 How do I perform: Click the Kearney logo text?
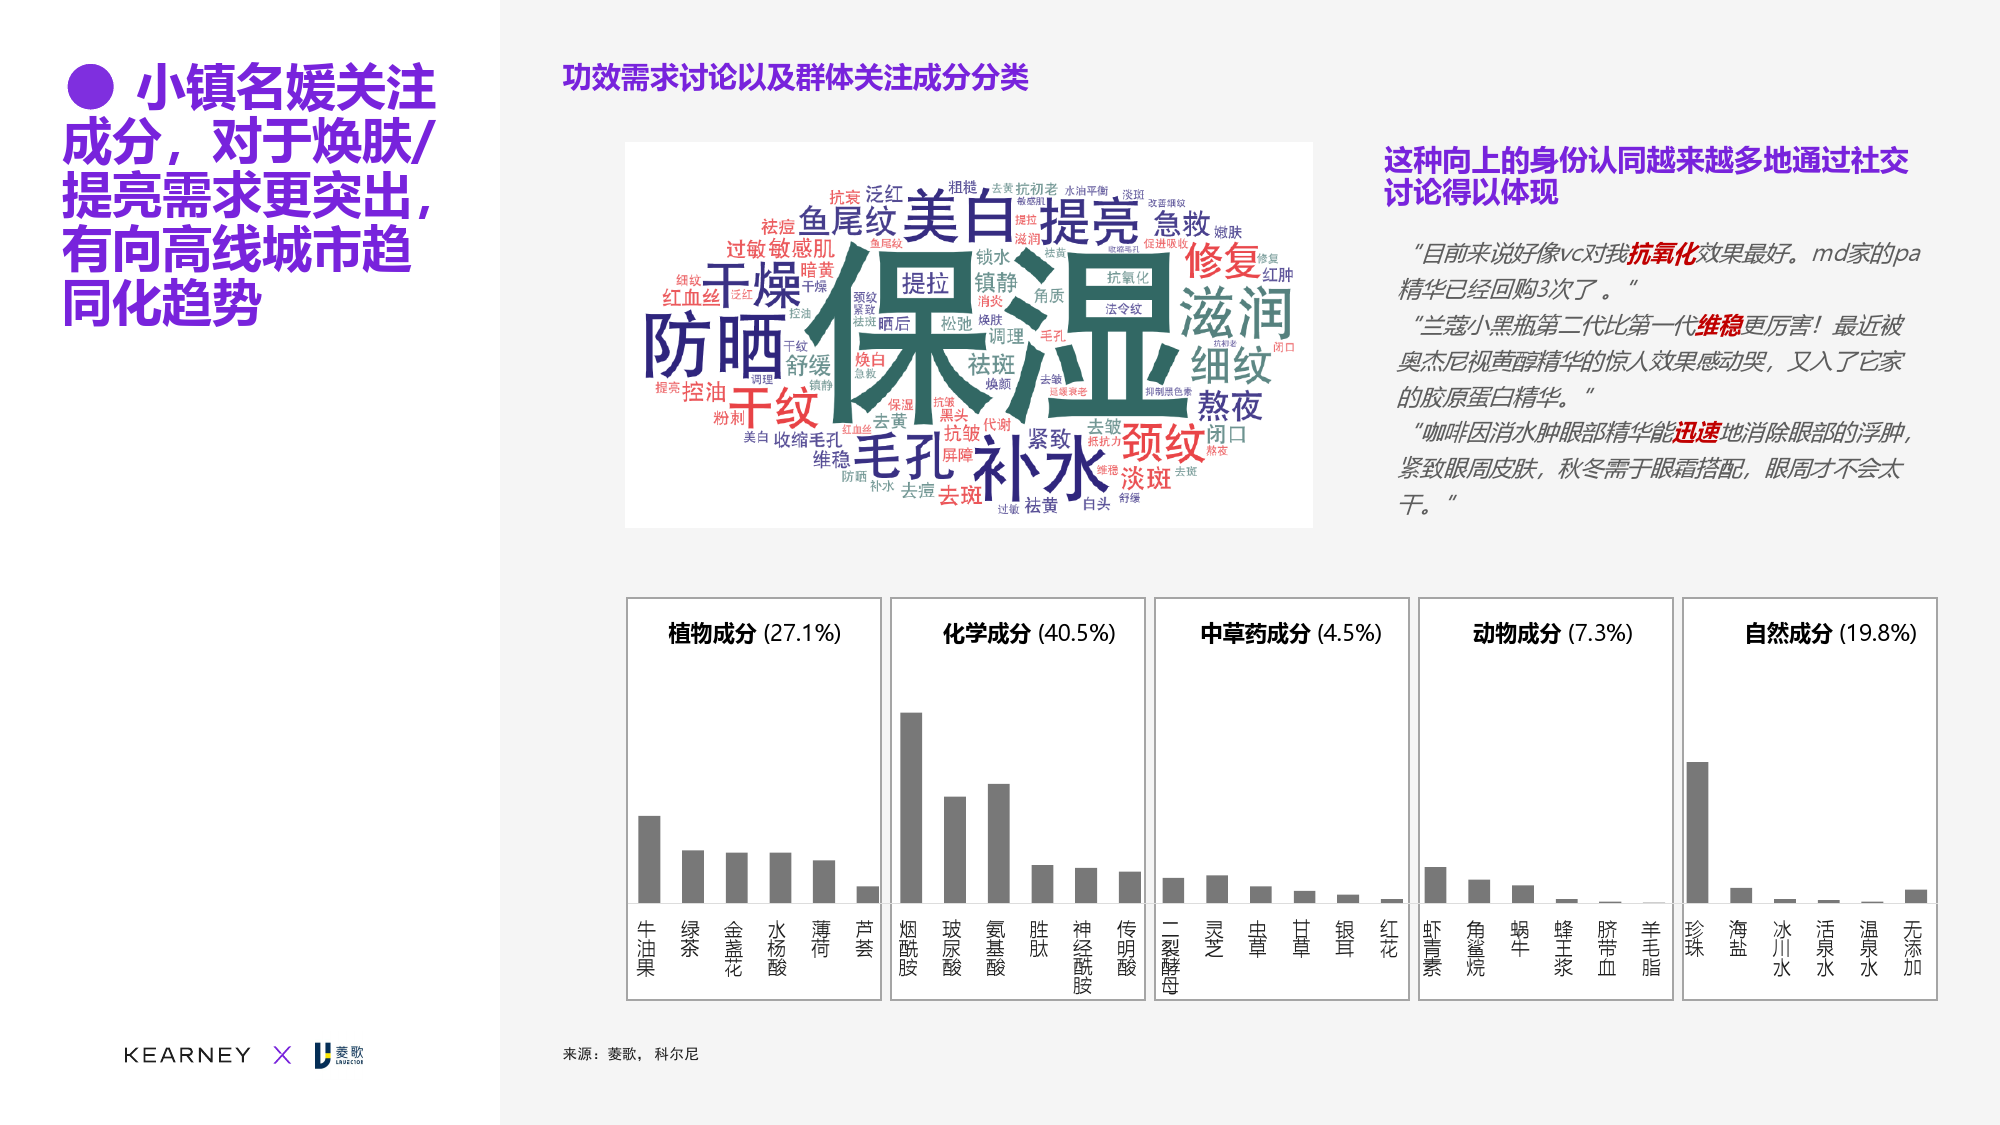pyautogui.click(x=187, y=1055)
